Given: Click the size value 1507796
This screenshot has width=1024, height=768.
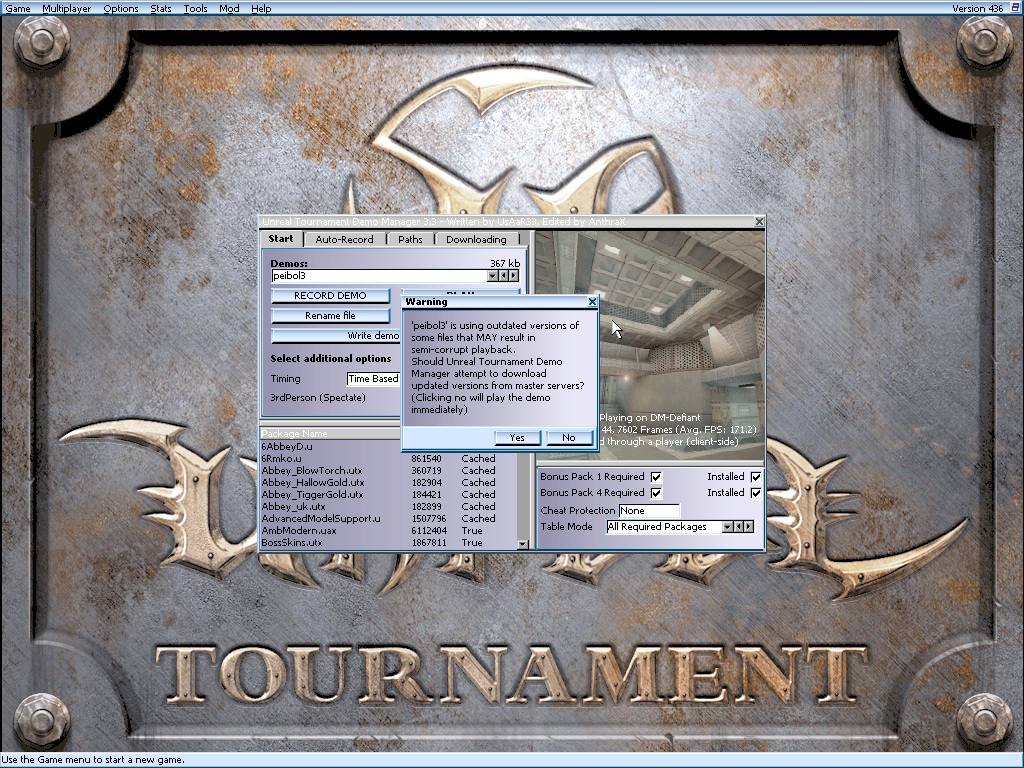Looking at the screenshot, I should [x=429, y=519].
